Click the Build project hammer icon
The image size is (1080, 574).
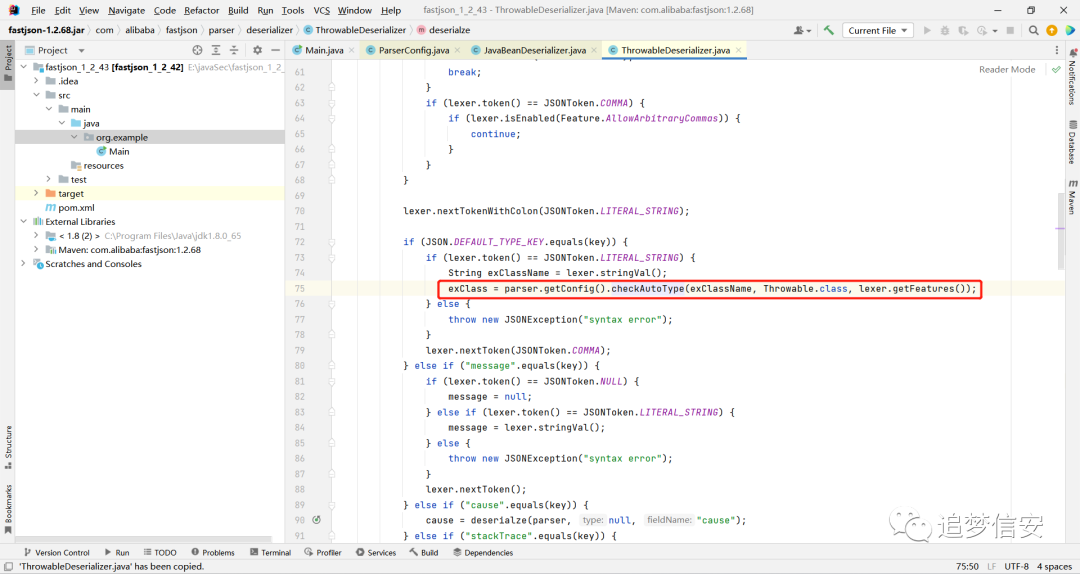pos(829,30)
